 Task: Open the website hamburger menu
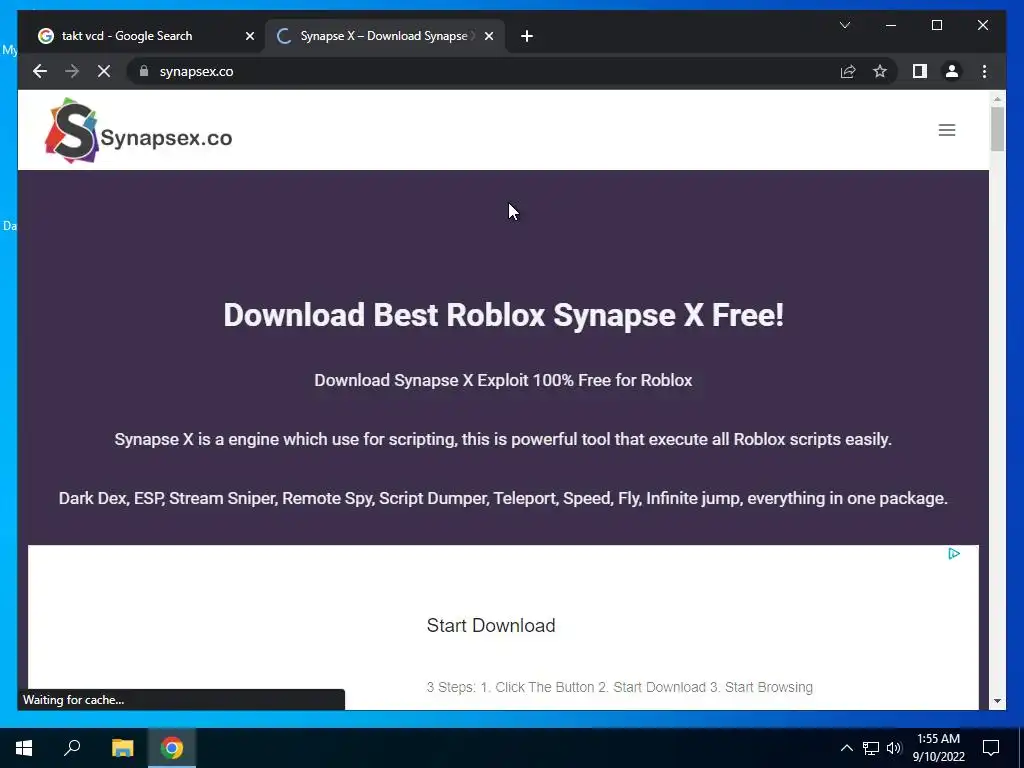[x=947, y=130]
